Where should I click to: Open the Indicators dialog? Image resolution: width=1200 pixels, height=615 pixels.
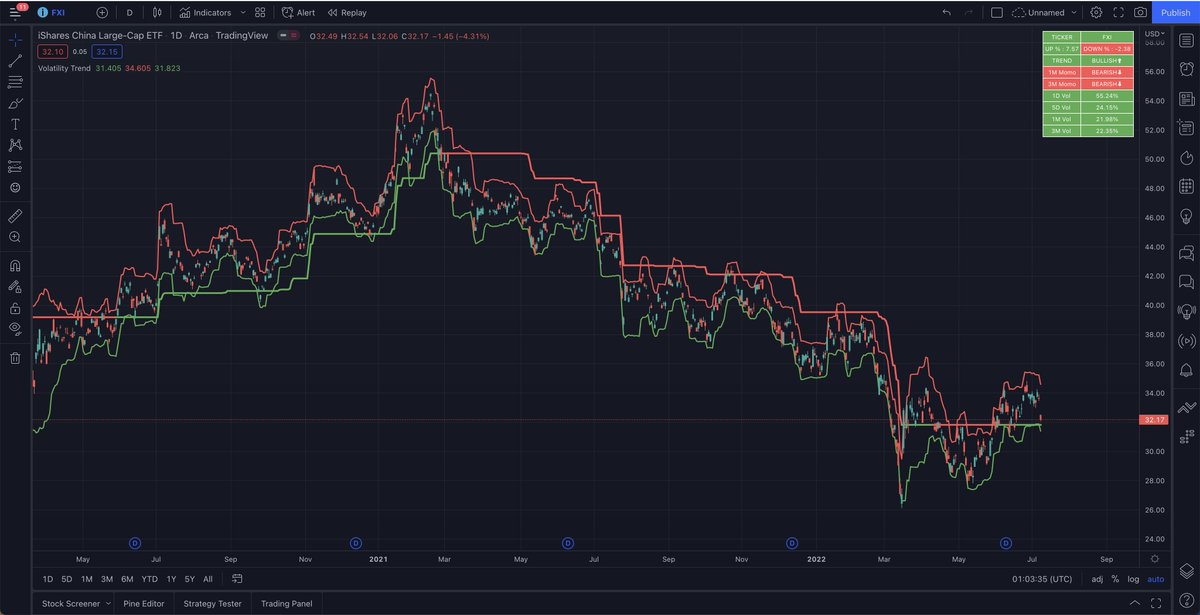point(206,13)
